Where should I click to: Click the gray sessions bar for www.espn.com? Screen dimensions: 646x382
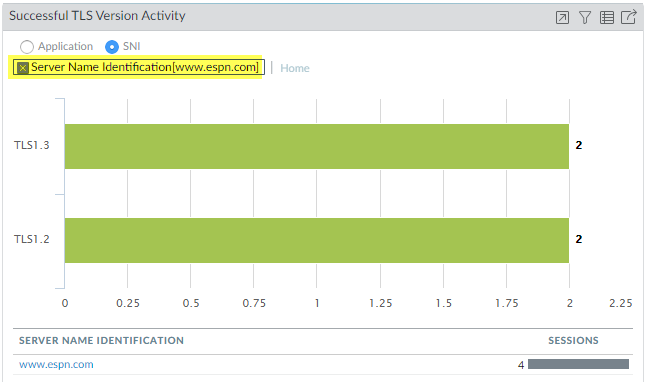[578, 364]
